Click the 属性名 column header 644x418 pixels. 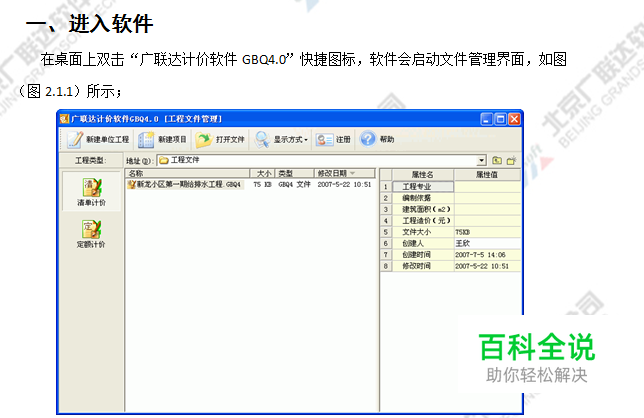(x=423, y=175)
